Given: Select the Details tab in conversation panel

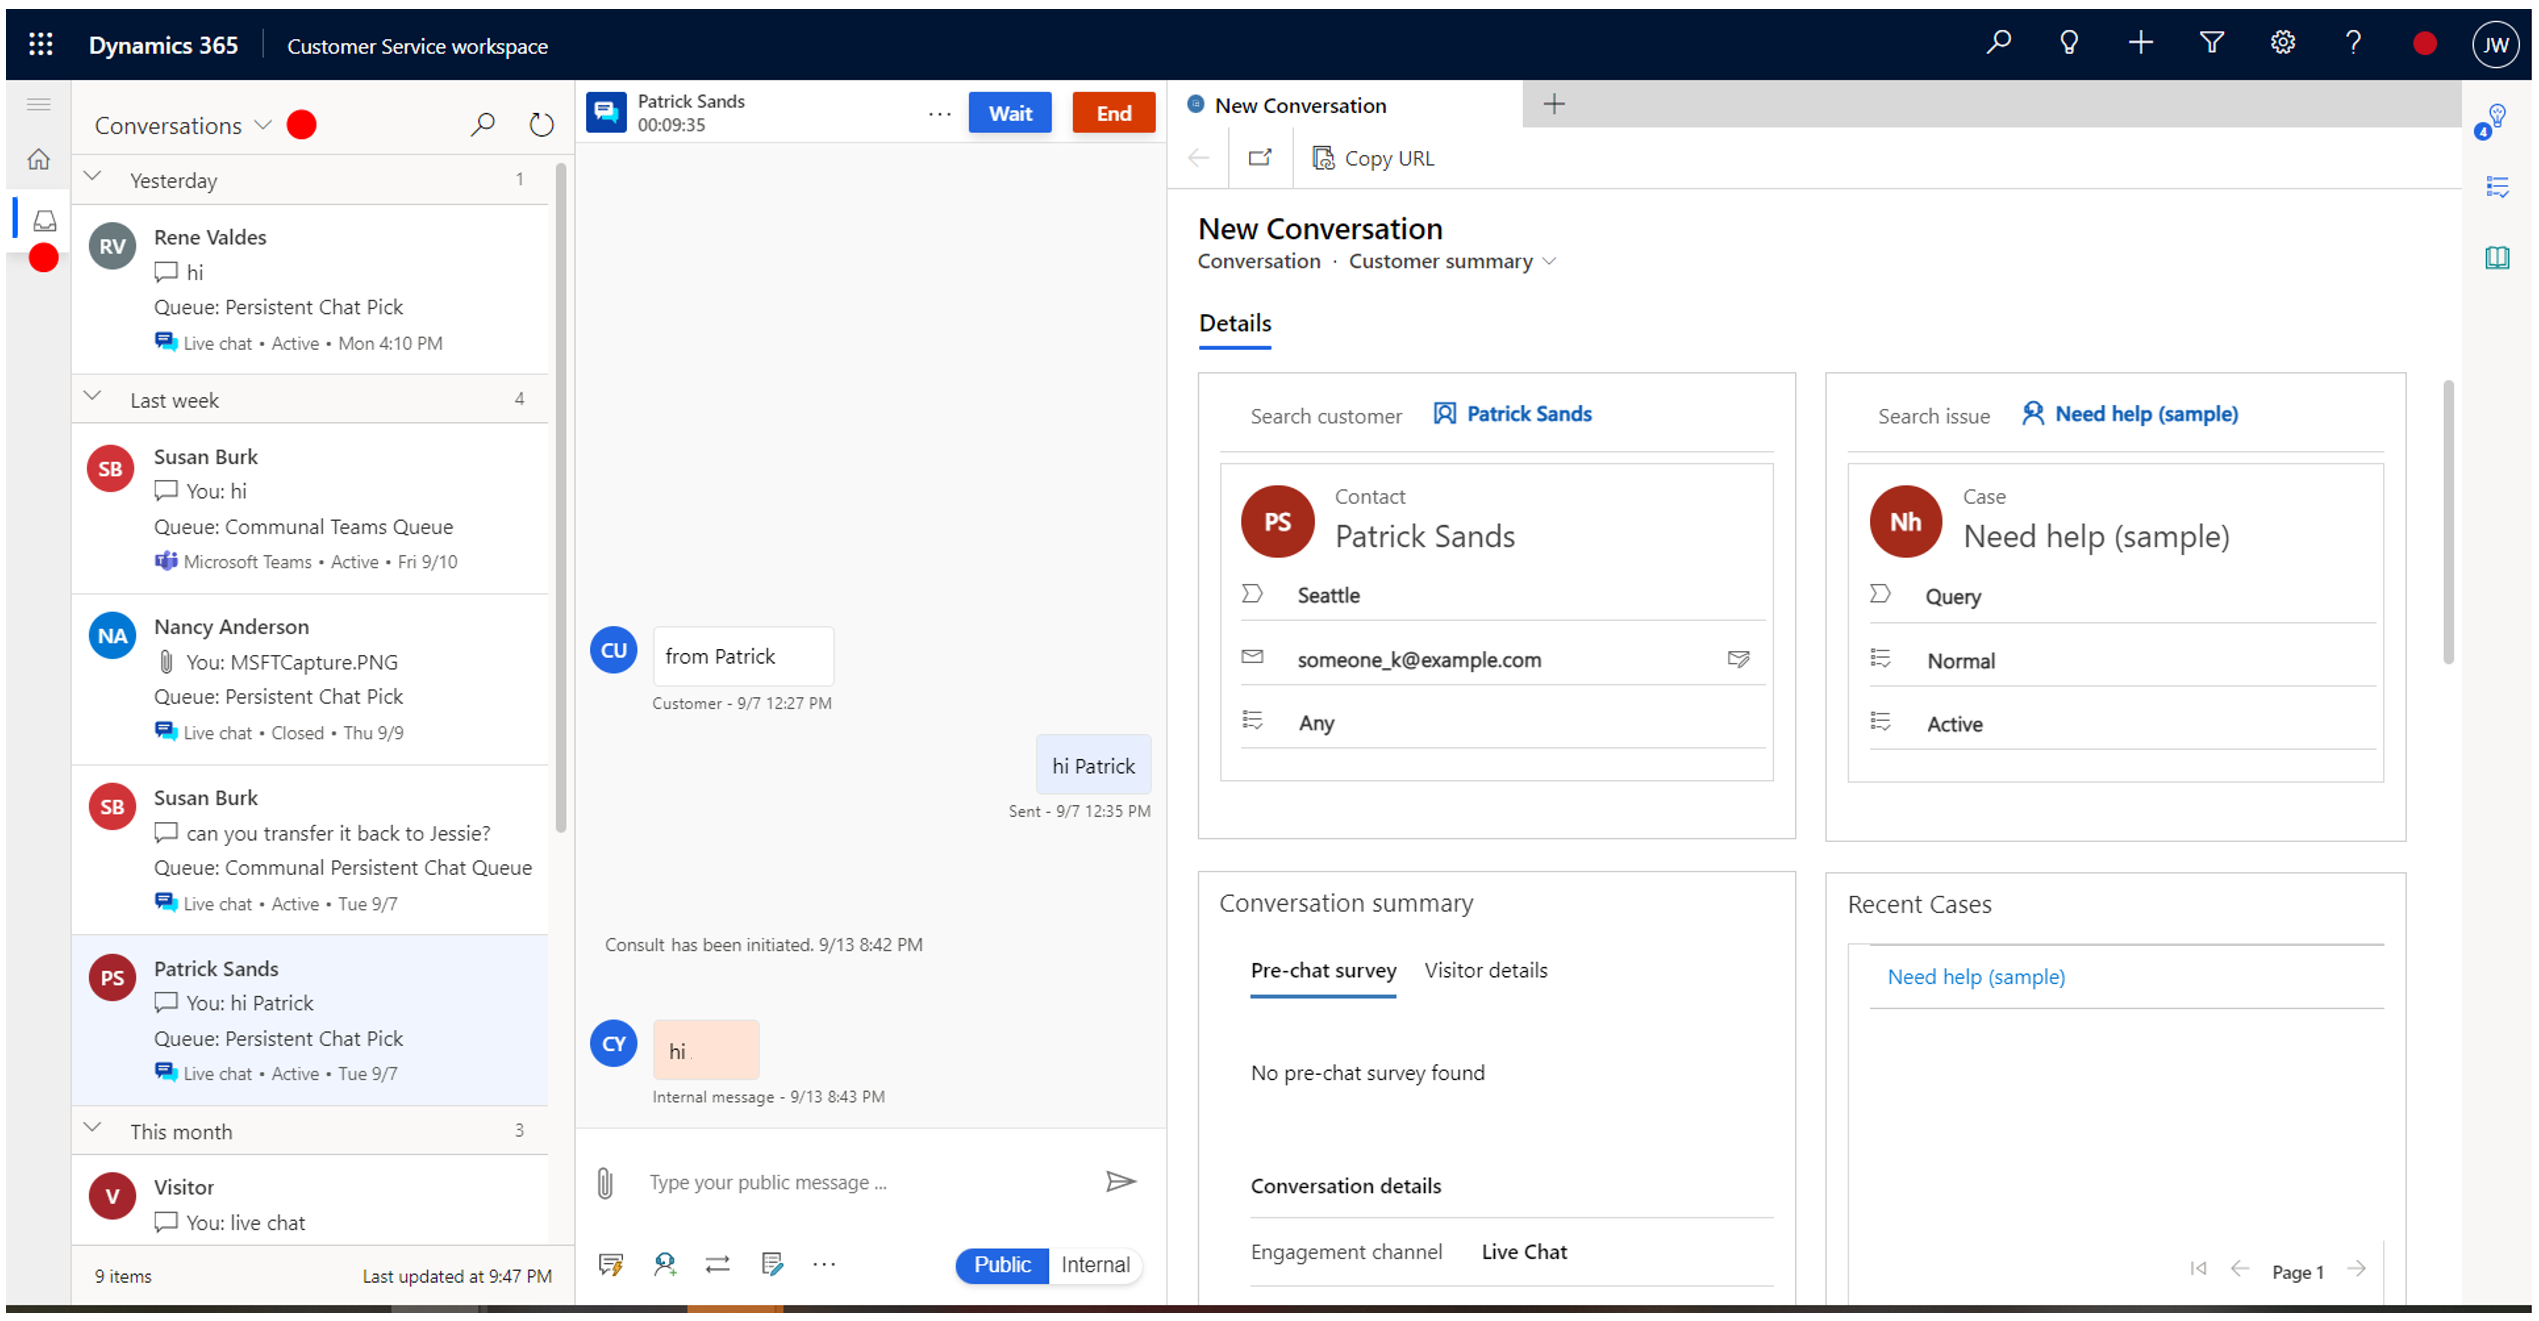Looking at the screenshot, I should (1234, 322).
